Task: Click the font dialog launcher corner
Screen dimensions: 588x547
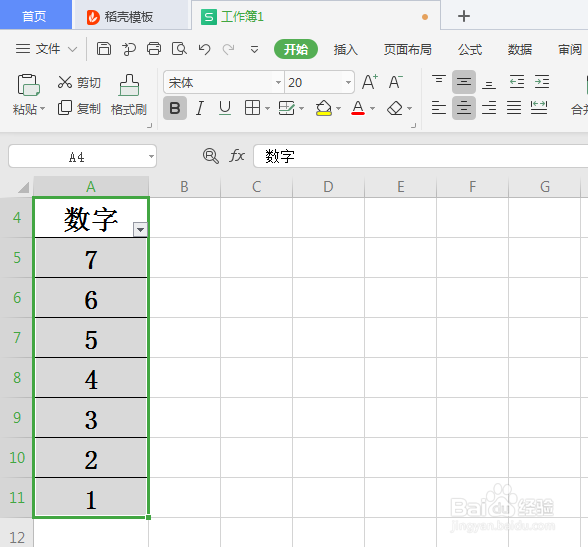Action: 413,126
